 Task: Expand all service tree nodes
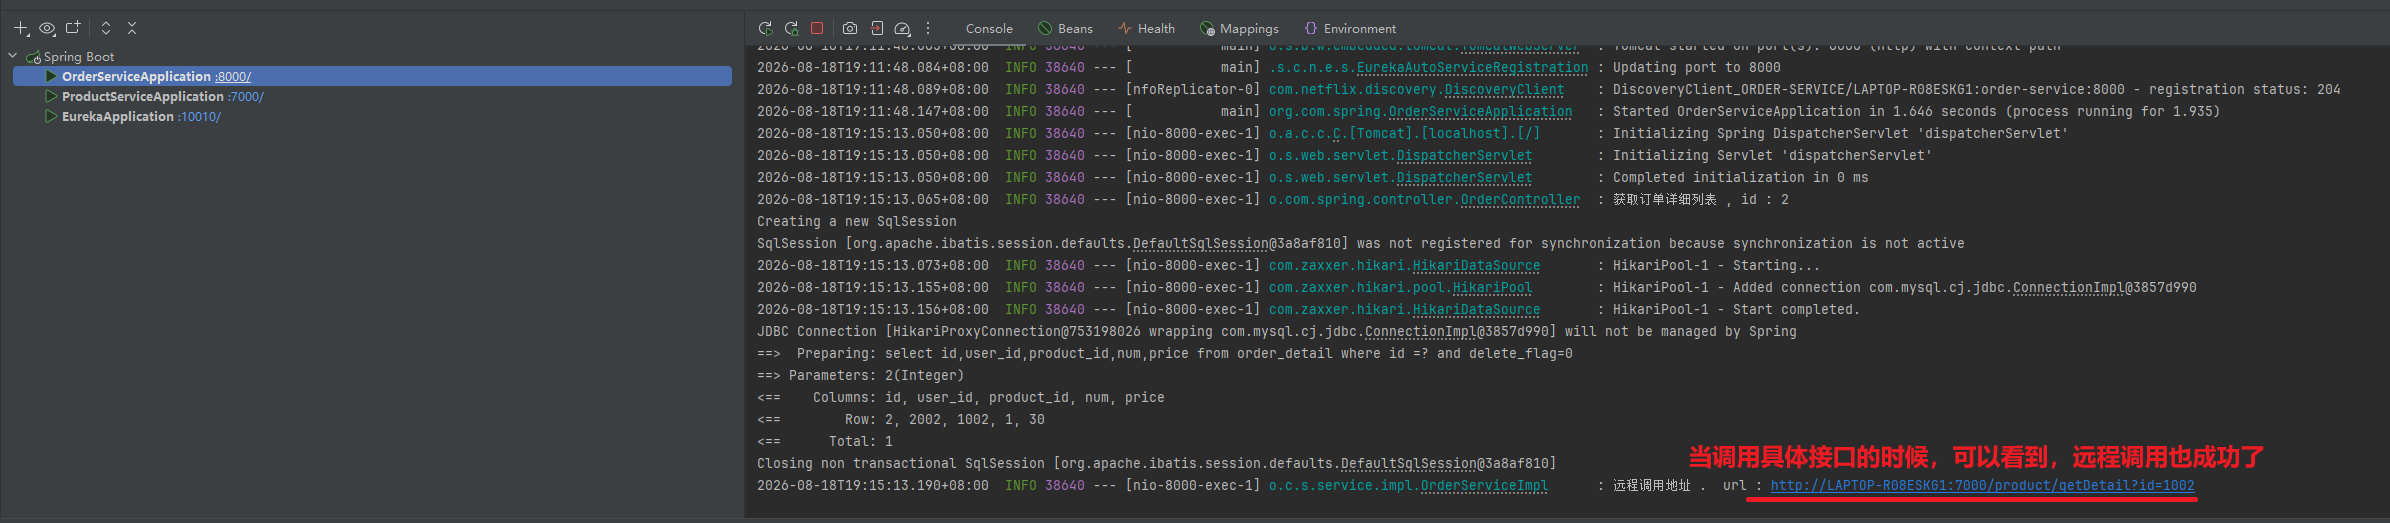[x=106, y=28]
